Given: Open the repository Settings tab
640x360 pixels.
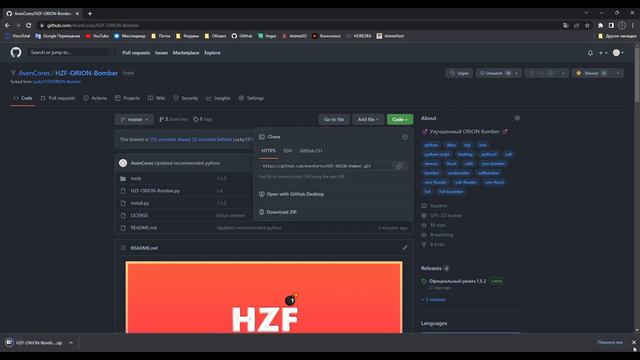Looking at the screenshot, I should click(x=251, y=98).
